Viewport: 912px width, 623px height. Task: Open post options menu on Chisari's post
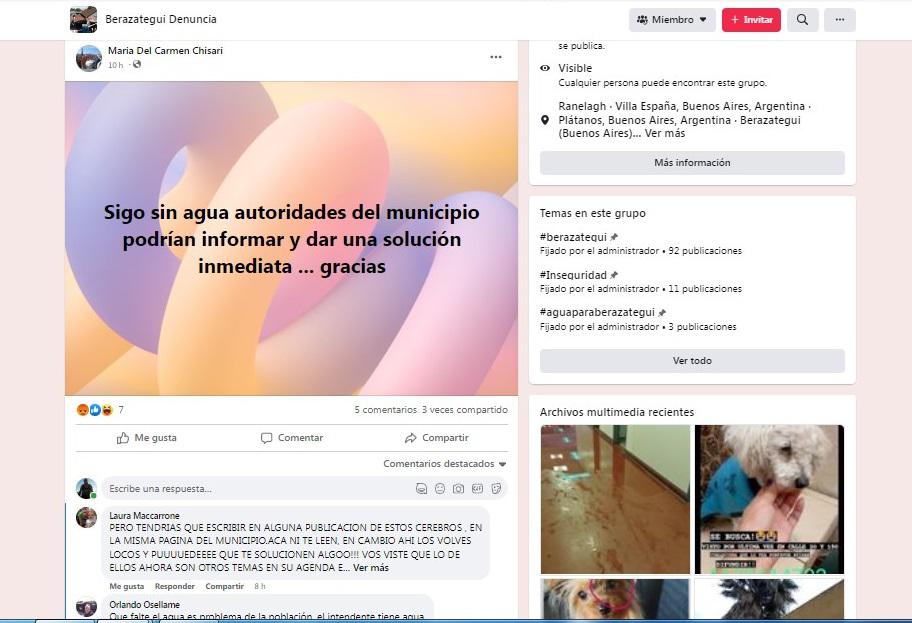coord(495,58)
